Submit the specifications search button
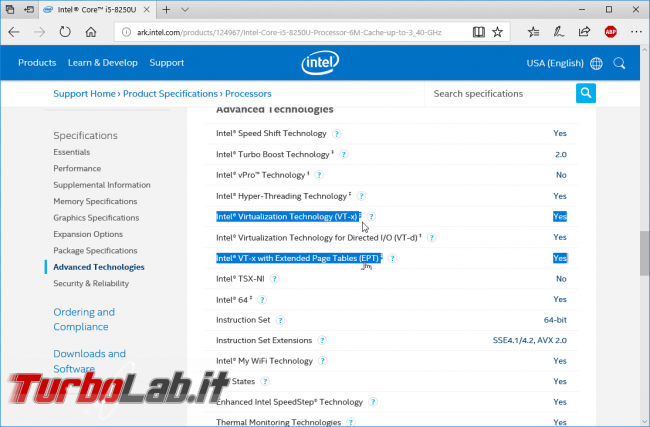Viewport: 650px width, 427px height. click(x=586, y=93)
